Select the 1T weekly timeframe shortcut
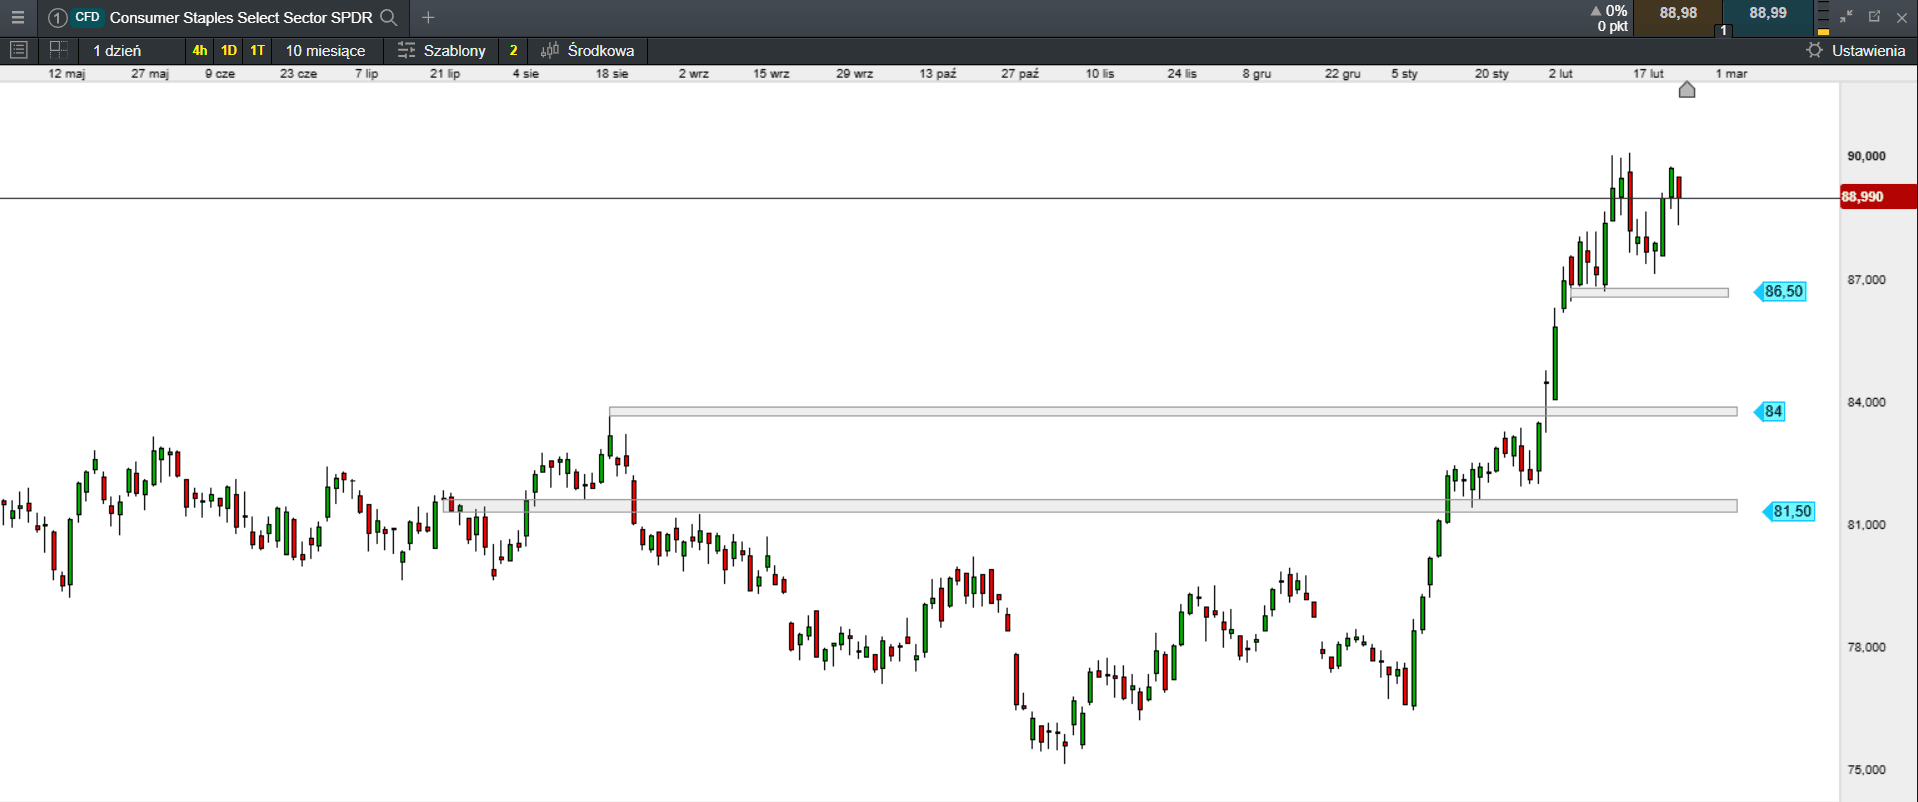The width and height of the screenshot is (1918, 802). click(x=257, y=50)
